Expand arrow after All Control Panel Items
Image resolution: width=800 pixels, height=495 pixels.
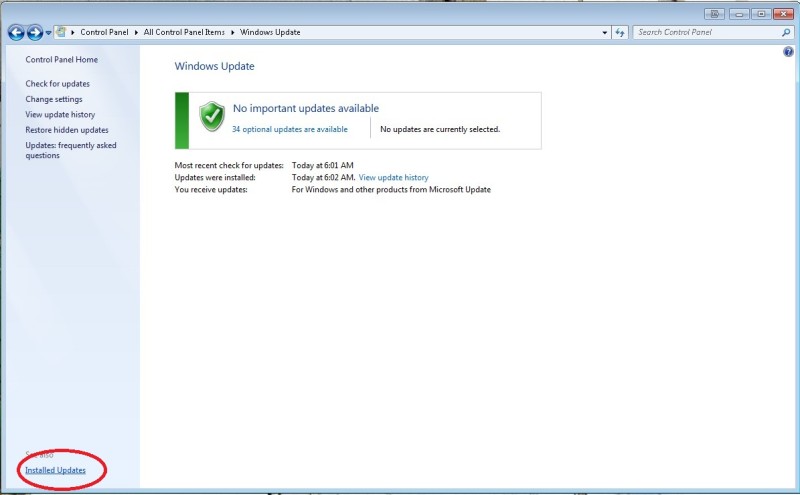[x=232, y=32]
